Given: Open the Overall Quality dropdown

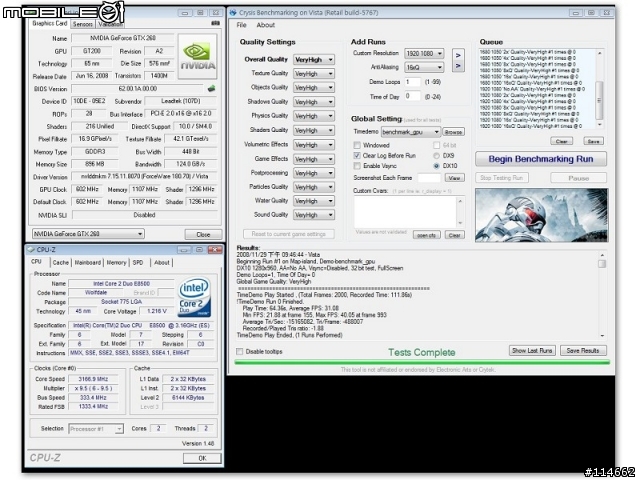Looking at the screenshot, I should pyautogui.click(x=314, y=60).
